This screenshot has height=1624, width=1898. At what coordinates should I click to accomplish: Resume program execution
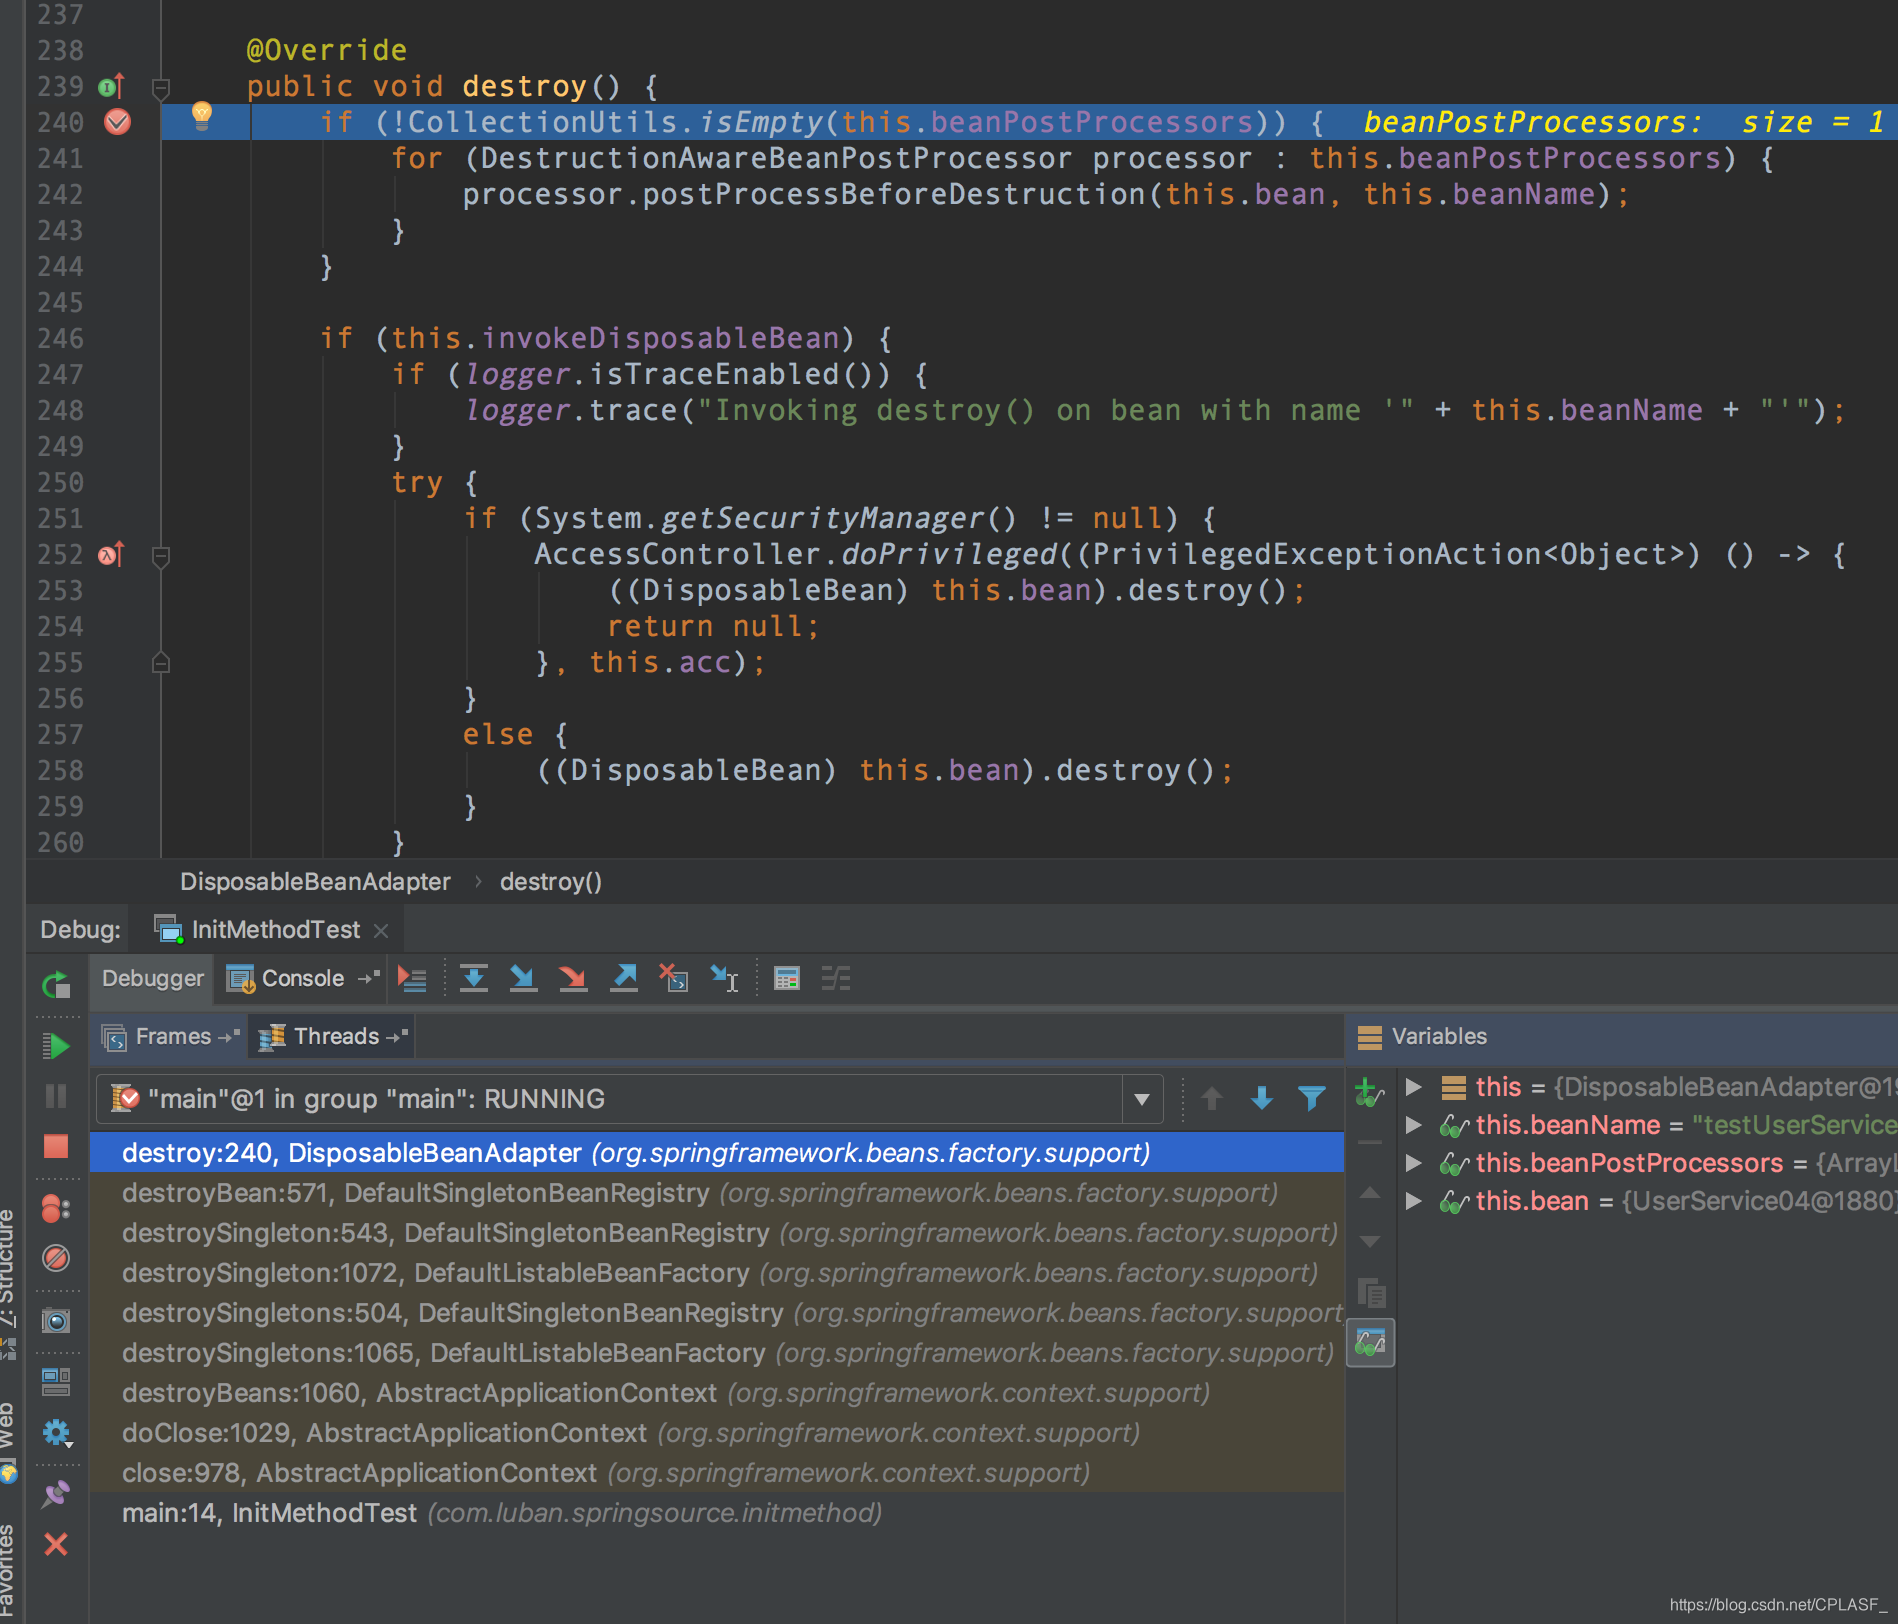click(56, 1046)
